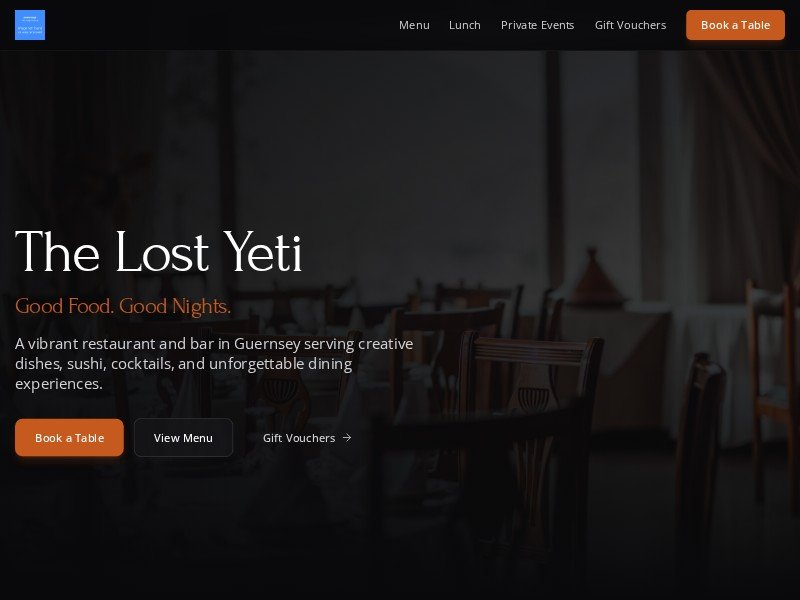This screenshot has width=800, height=600.
Task: Click the arrow icon beside Gift Vouchers
Action: (347, 438)
